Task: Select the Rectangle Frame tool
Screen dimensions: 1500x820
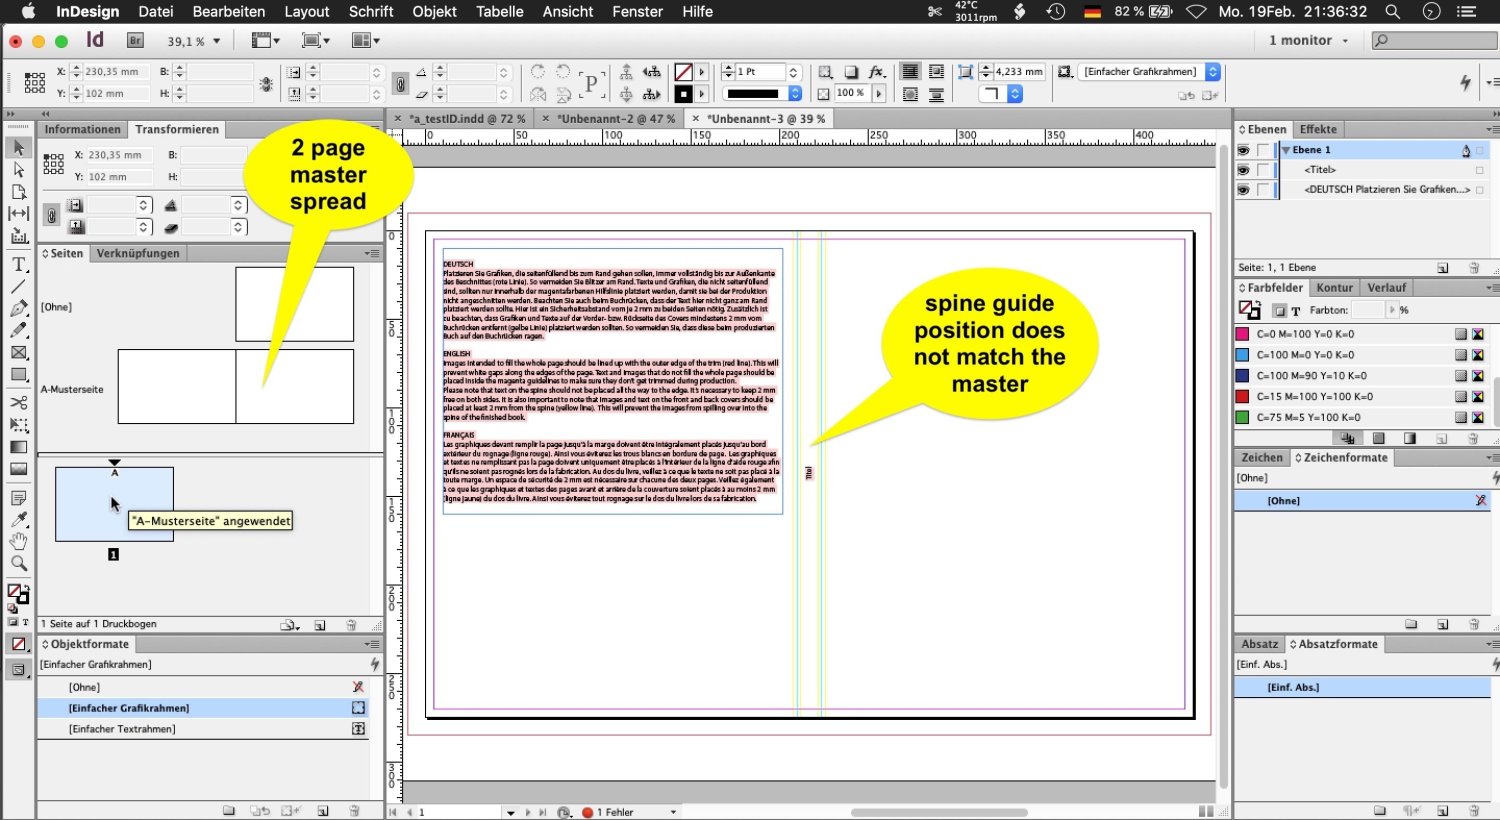Action: pos(19,353)
